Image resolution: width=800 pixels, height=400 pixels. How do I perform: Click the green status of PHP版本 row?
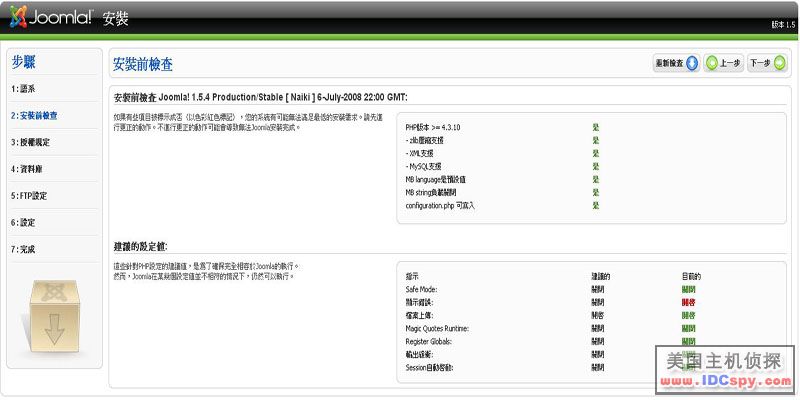point(595,128)
